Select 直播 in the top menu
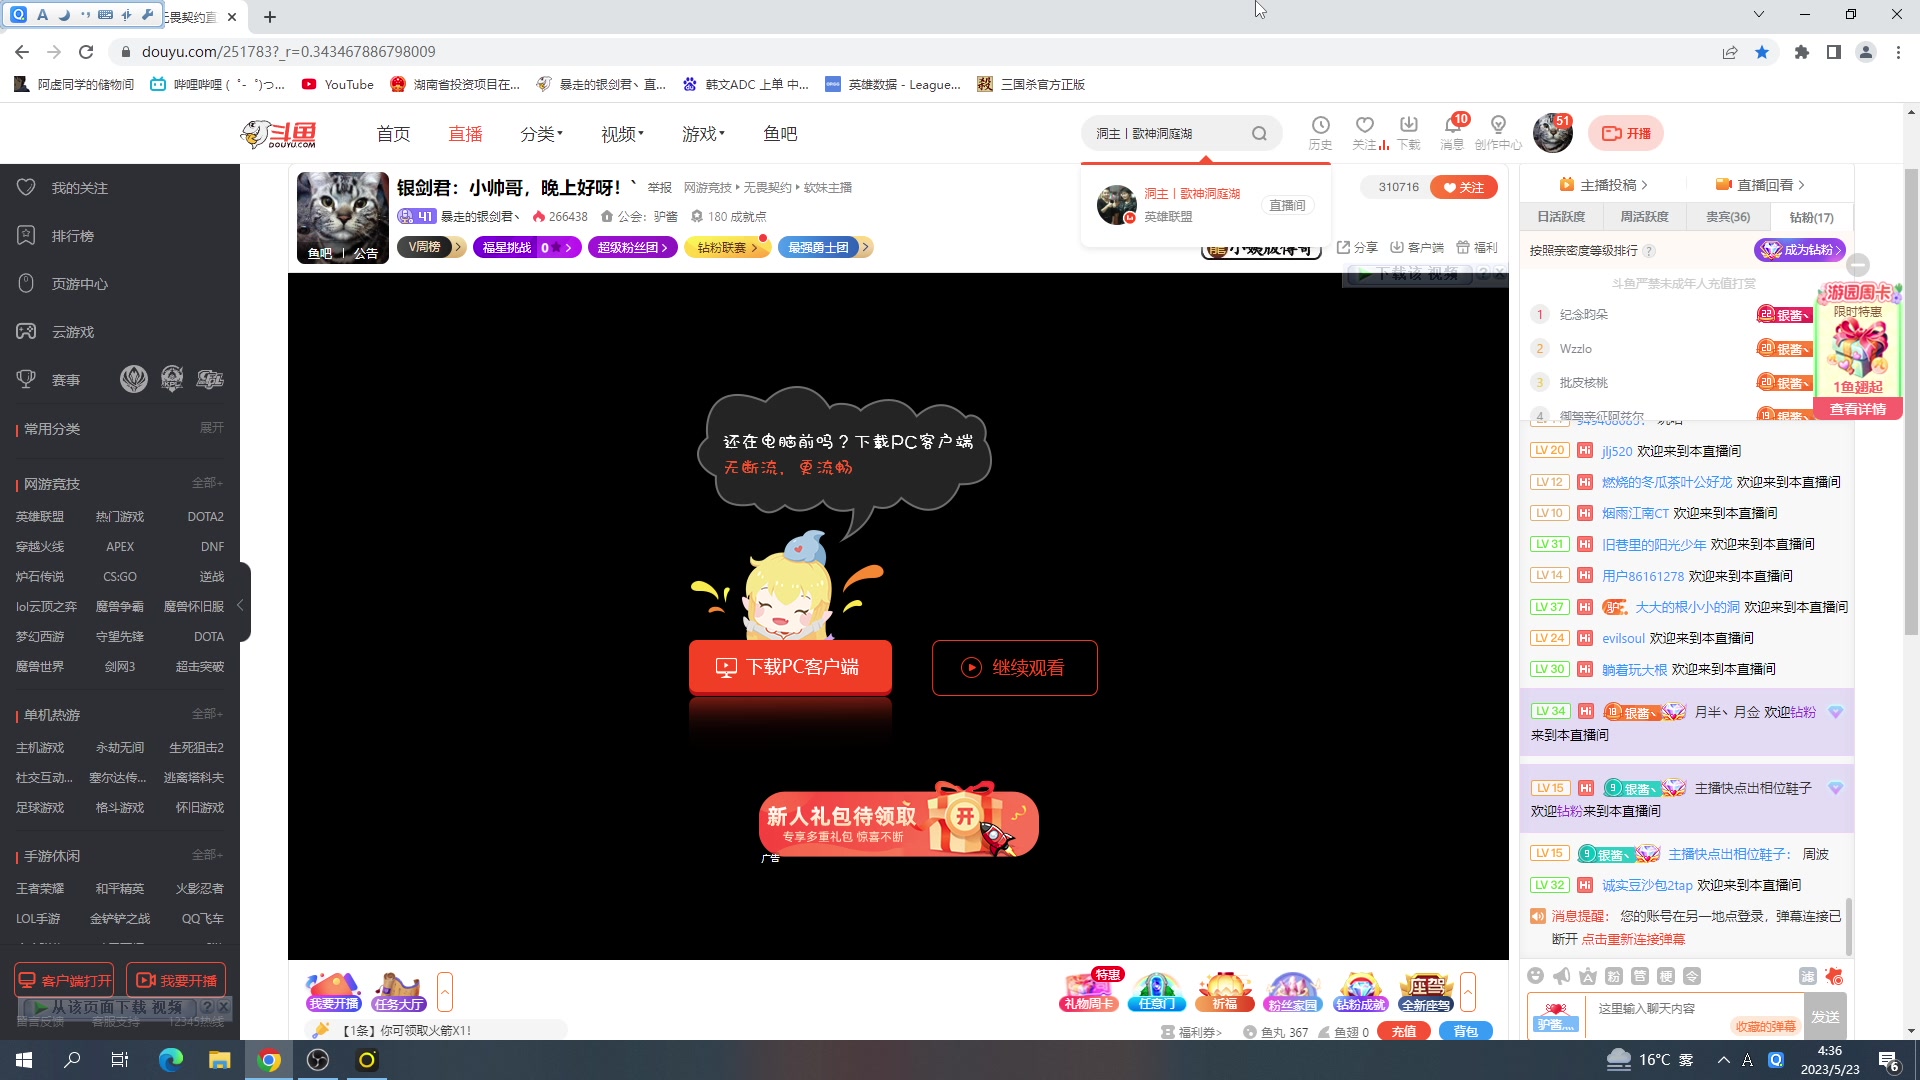Image resolution: width=1920 pixels, height=1080 pixels. (464, 133)
